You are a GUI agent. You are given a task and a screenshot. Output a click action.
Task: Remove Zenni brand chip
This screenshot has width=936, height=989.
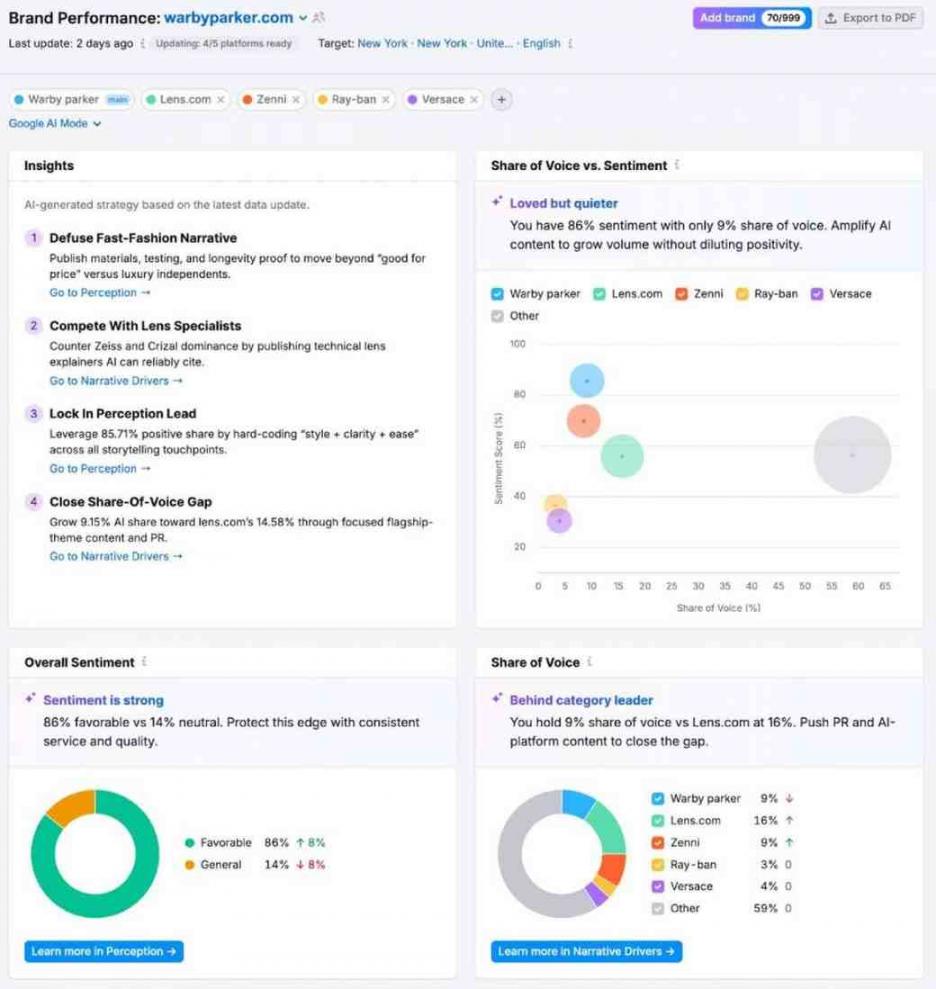pos(296,100)
